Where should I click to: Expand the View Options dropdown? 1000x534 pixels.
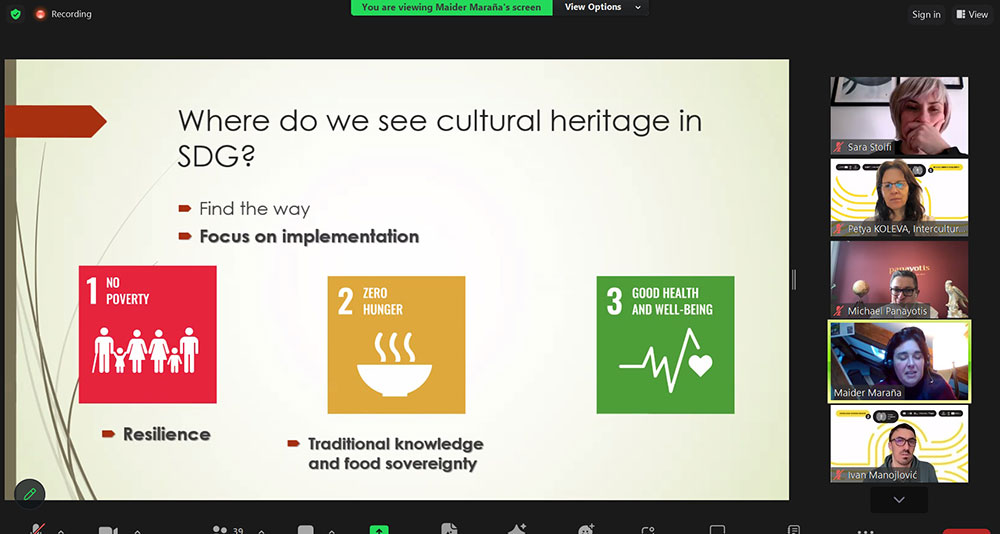point(599,7)
